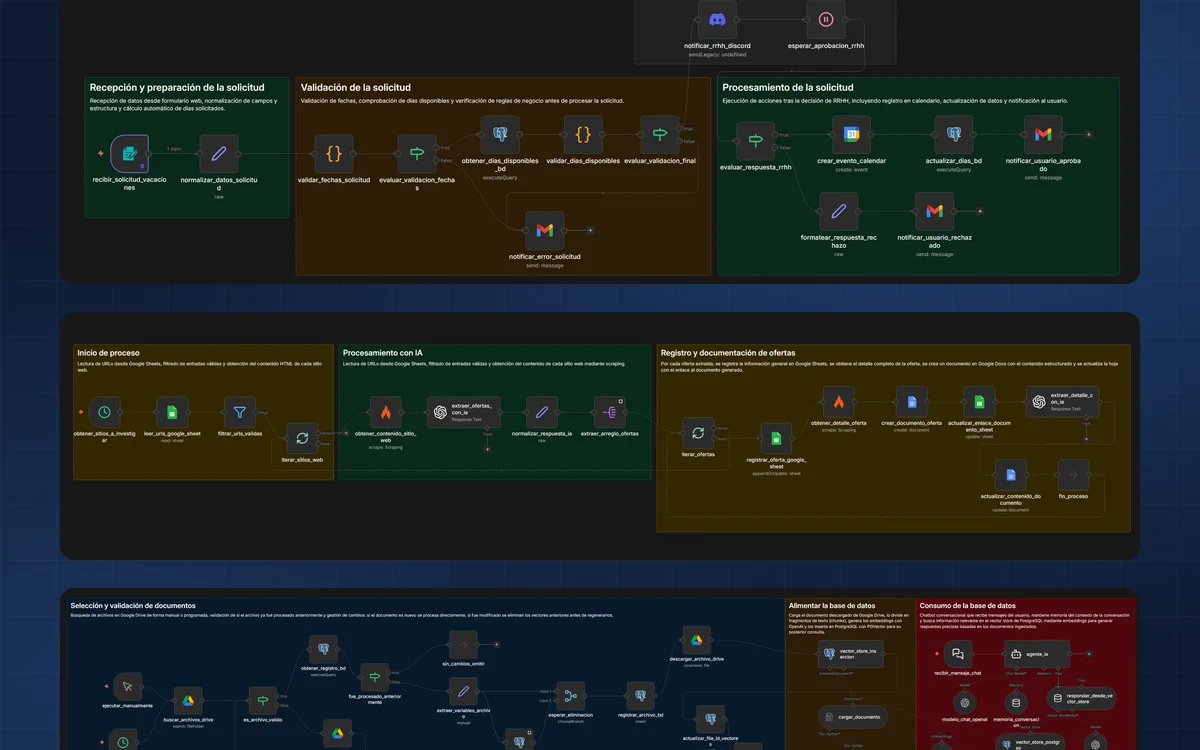Click the iterar_ofertas loop node

pyautogui.click(x=699, y=432)
